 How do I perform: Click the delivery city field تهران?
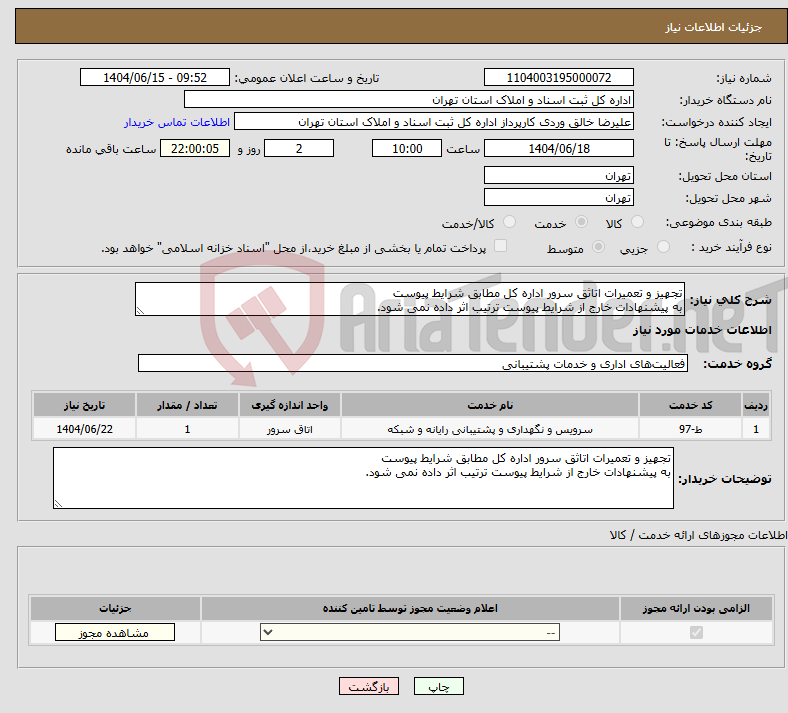coord(558,197)
